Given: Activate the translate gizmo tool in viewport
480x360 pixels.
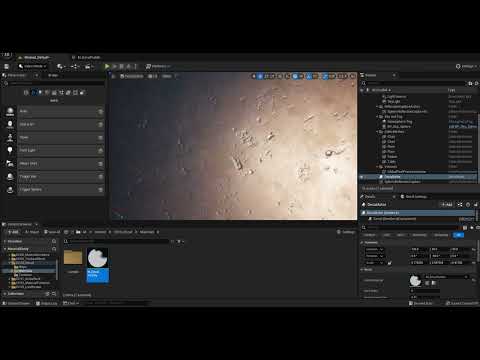Looking at the screenshot, I should coord(260,76).
